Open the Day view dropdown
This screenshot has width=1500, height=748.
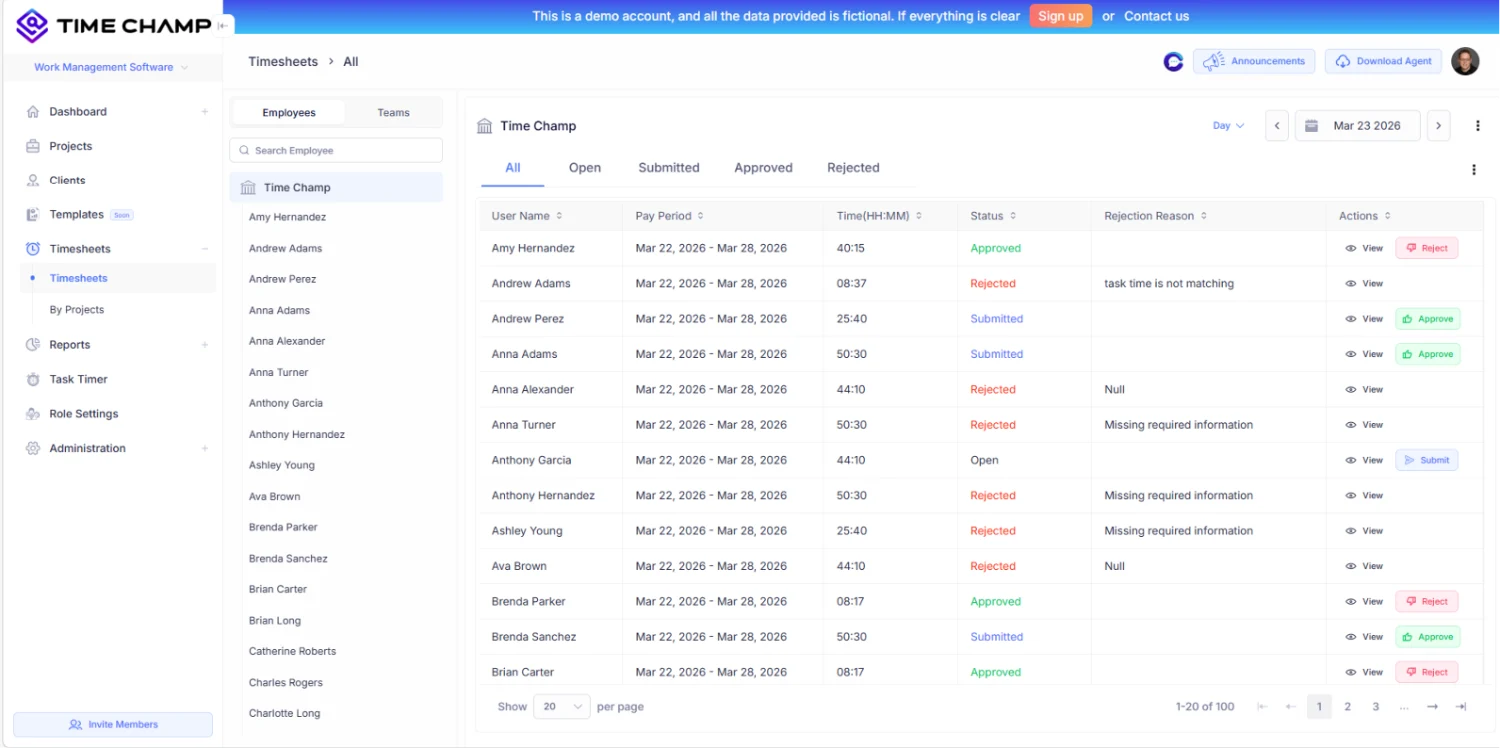pos(1228,125)
